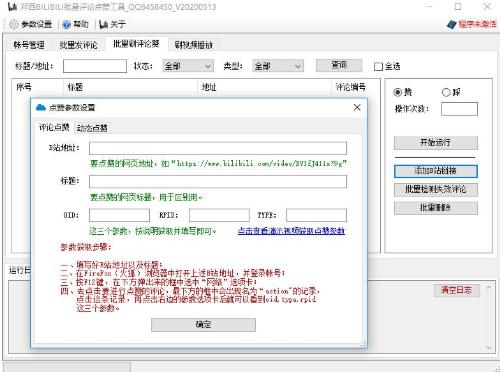Image resolution: width=500 pixels, height=372 pixels.
Task: Click the 批量删除 button
Action: pyautogui.click(x=436, y=208)
